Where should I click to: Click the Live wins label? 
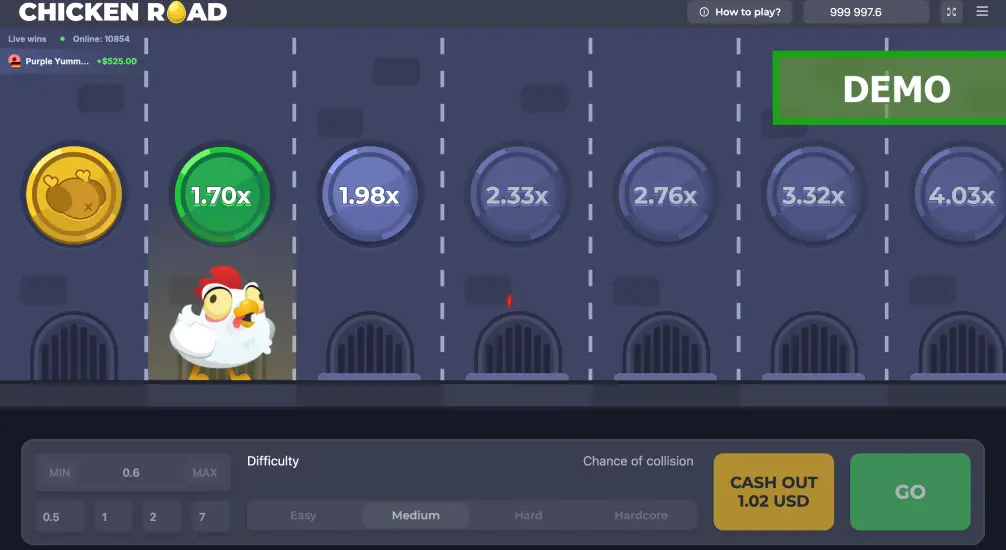point(27,39)
